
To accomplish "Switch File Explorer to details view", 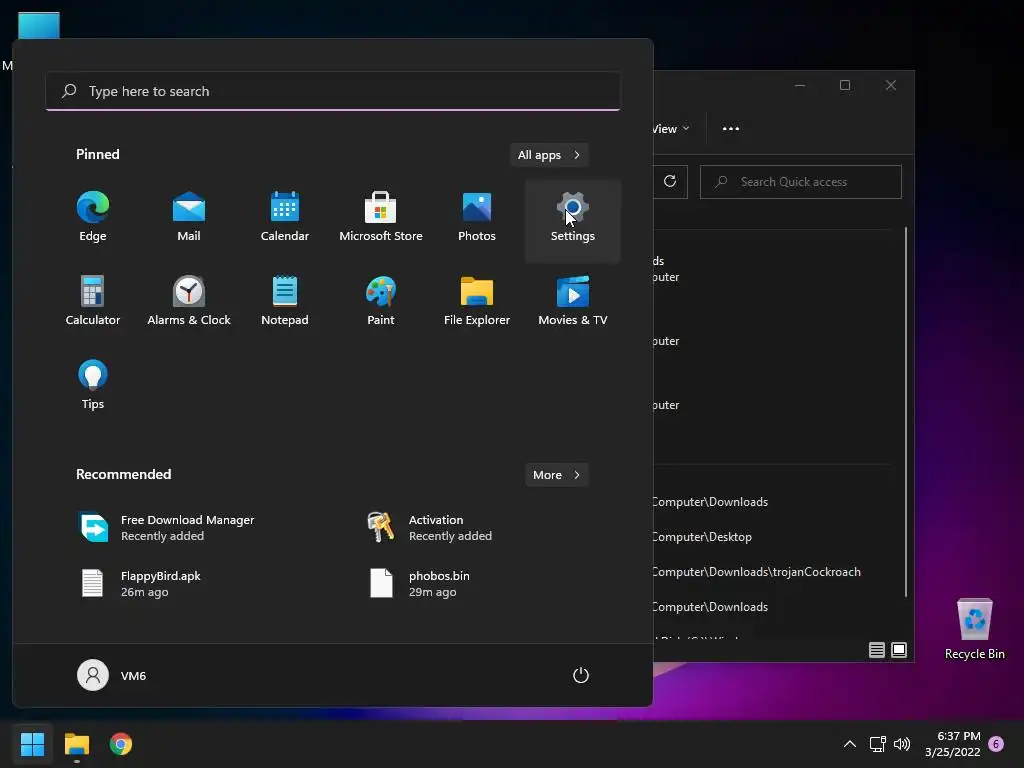I will 876,650.
